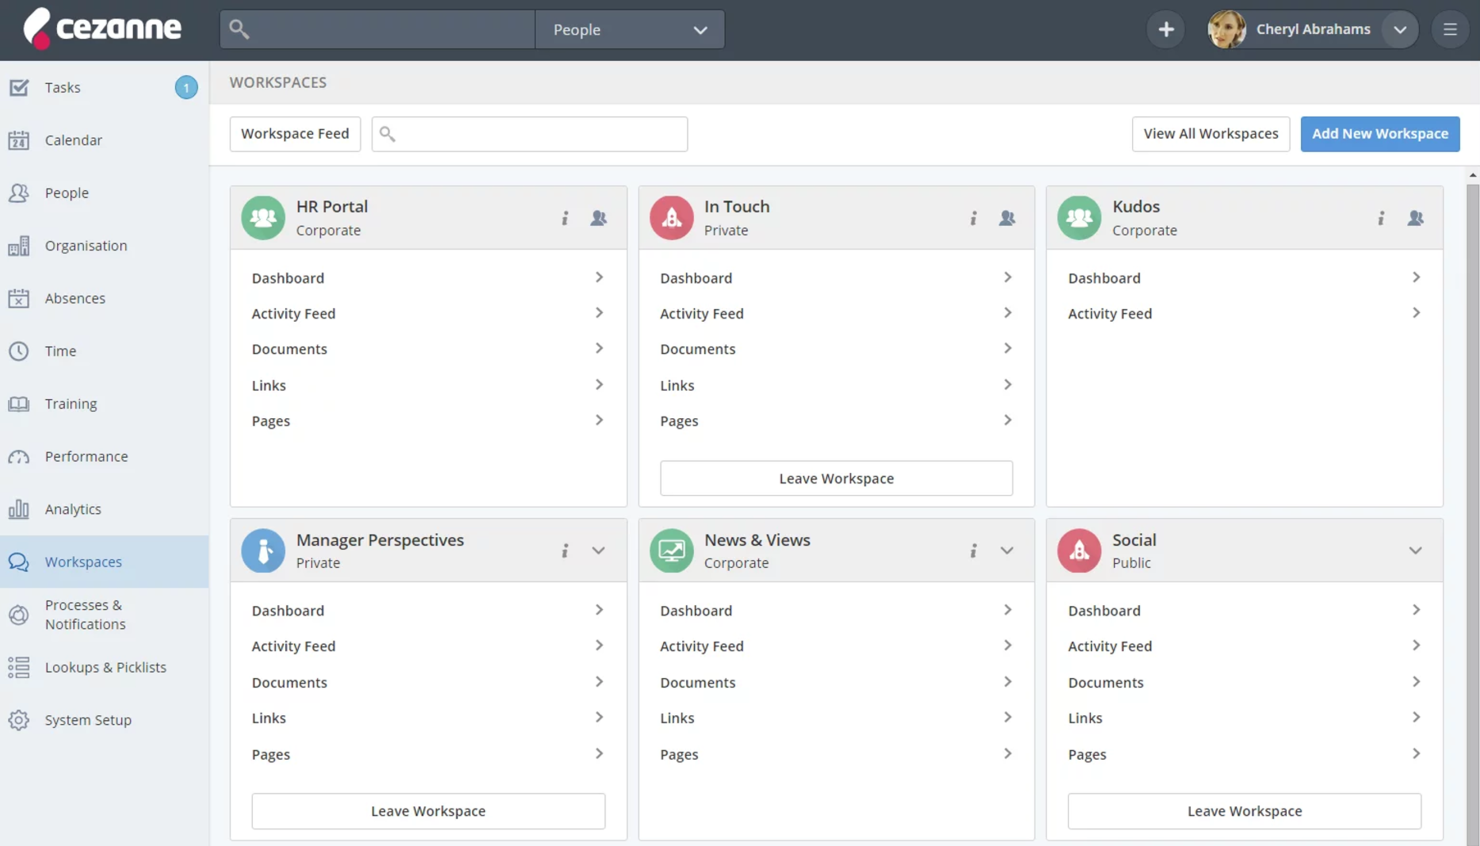
Task: Show News & Views info icon
Action: pos(973,551)
